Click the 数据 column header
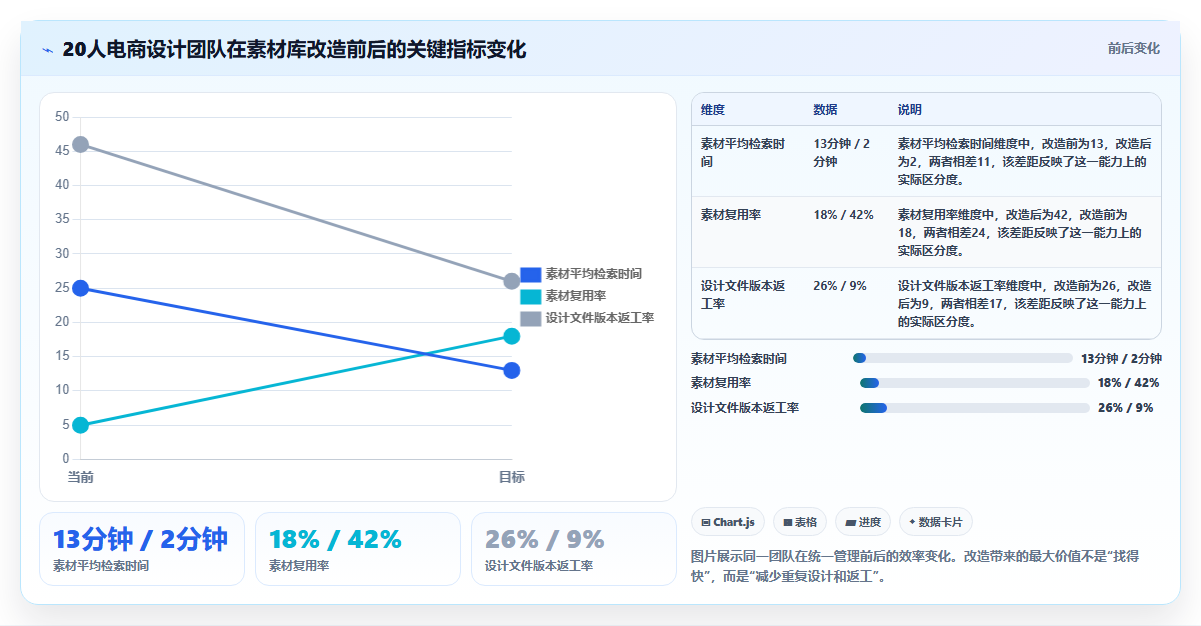The width and height of the screenshot is (1201, 626). 825,110
